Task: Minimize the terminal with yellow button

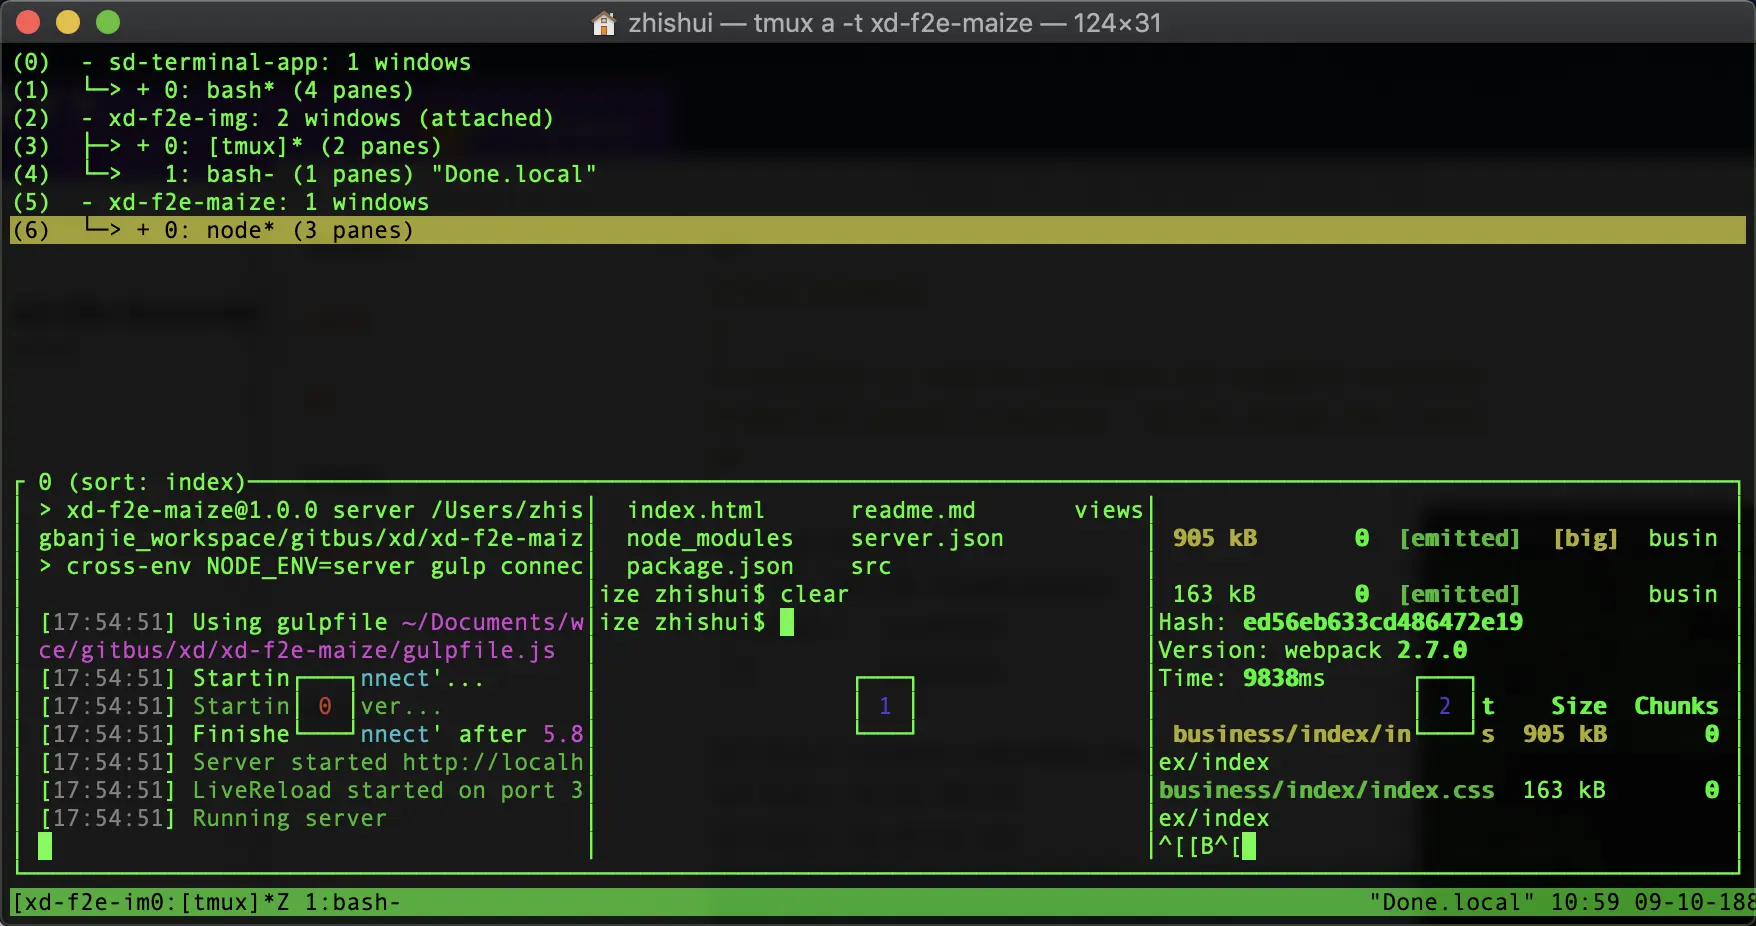Action: (x=68, y=22)
